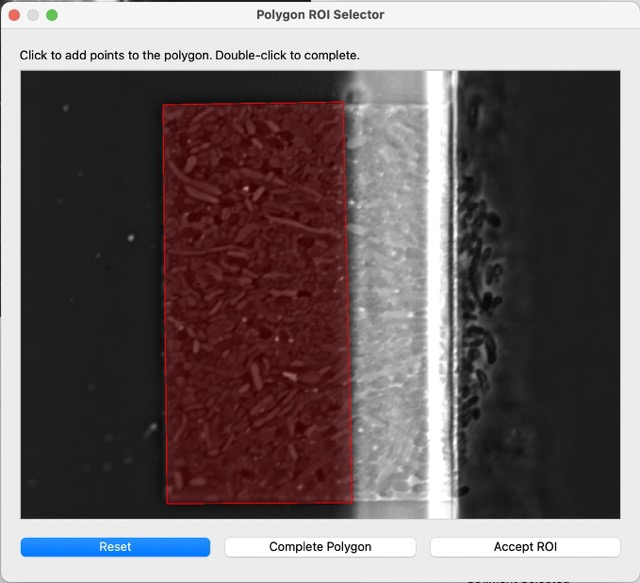
Task: Add a point in the dark area left of polygon
Action: pyautogui.click(x=90, y=300)
